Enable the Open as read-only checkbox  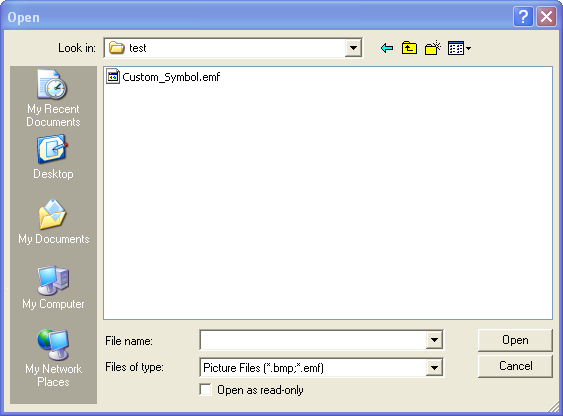[205, 389]
